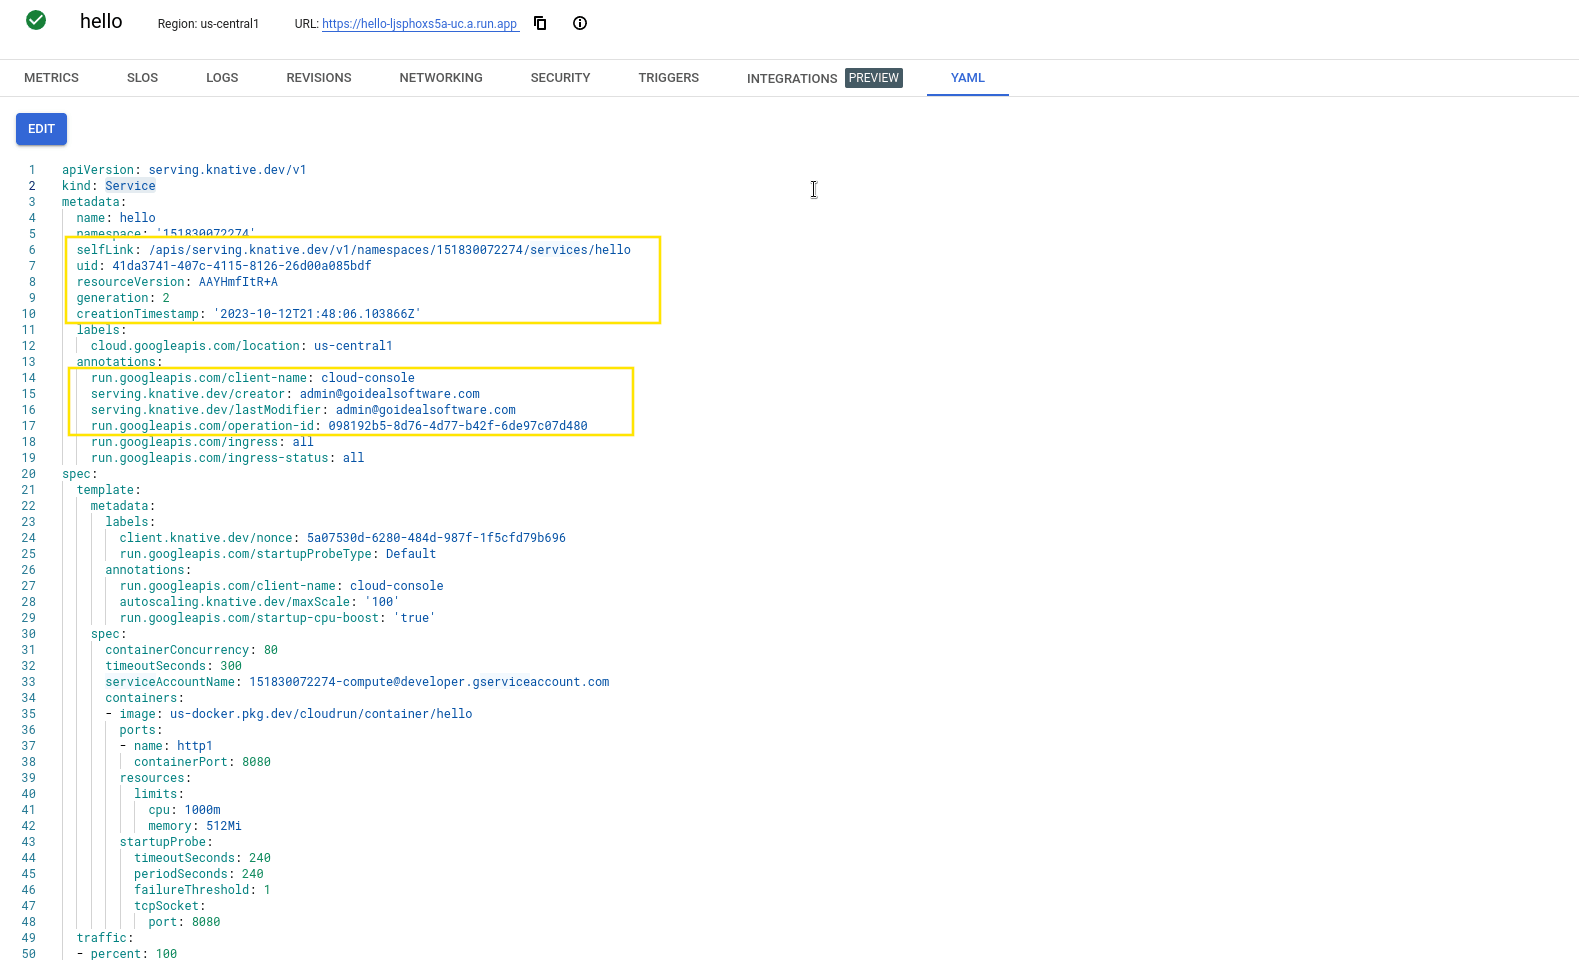Click the apiVersion serving.knative.dev/v1 line
This screenshot has height=960, width=1579.
coord(184,170)
